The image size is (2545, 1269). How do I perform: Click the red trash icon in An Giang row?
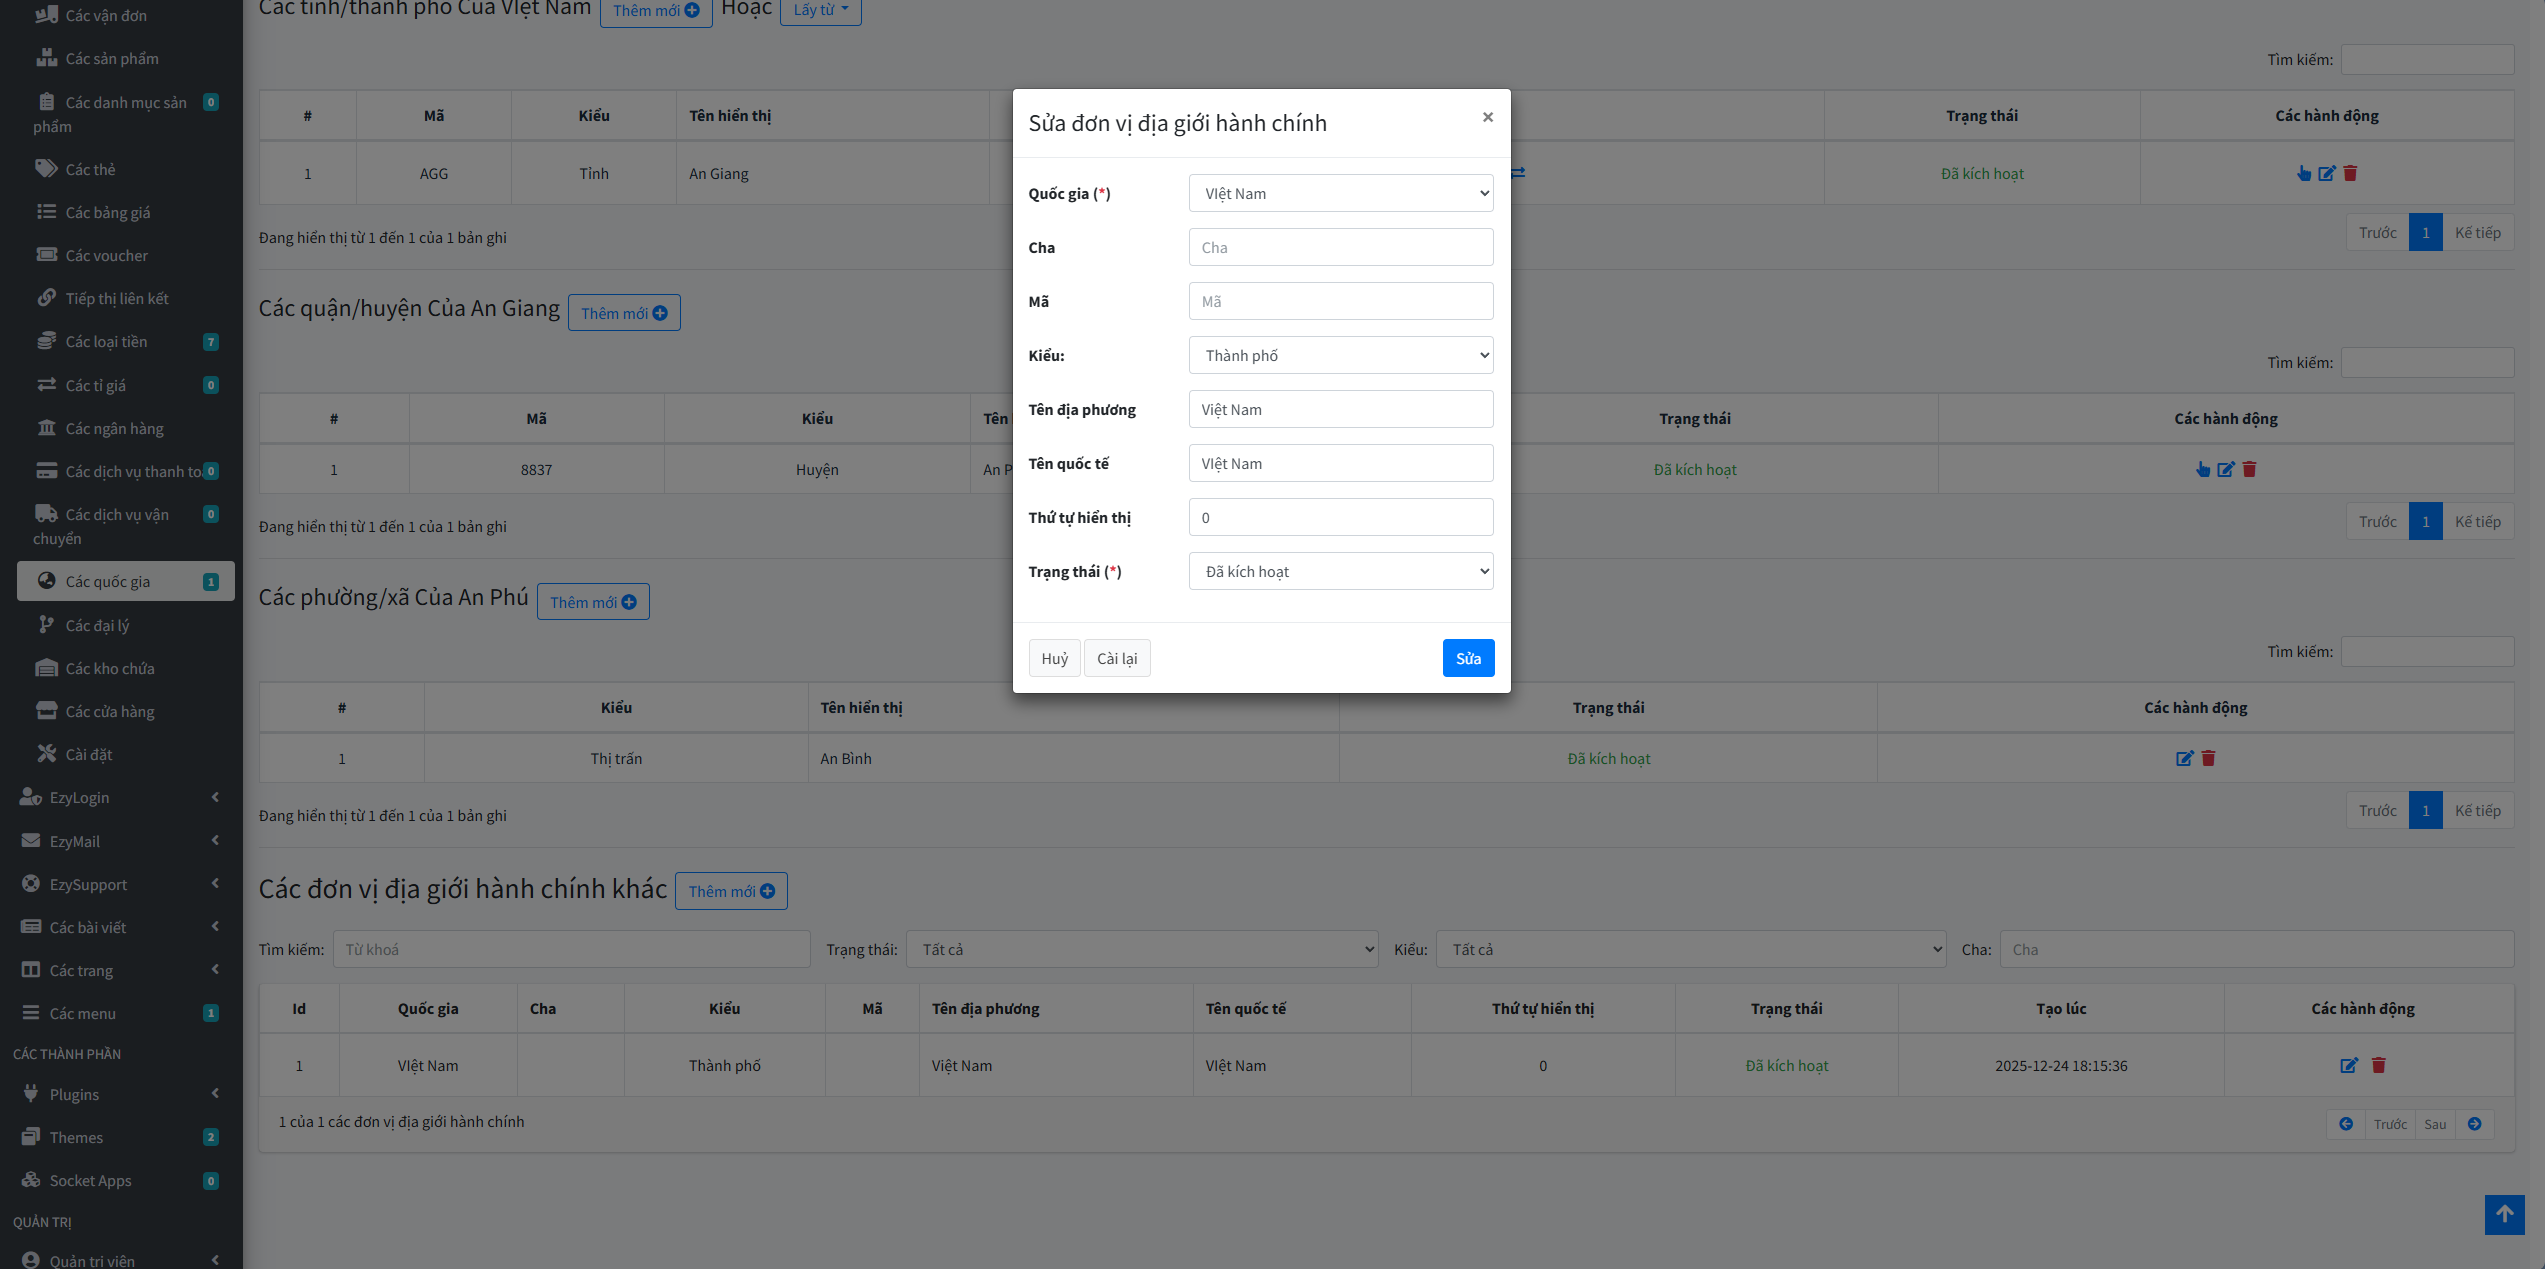(2350, 173)
